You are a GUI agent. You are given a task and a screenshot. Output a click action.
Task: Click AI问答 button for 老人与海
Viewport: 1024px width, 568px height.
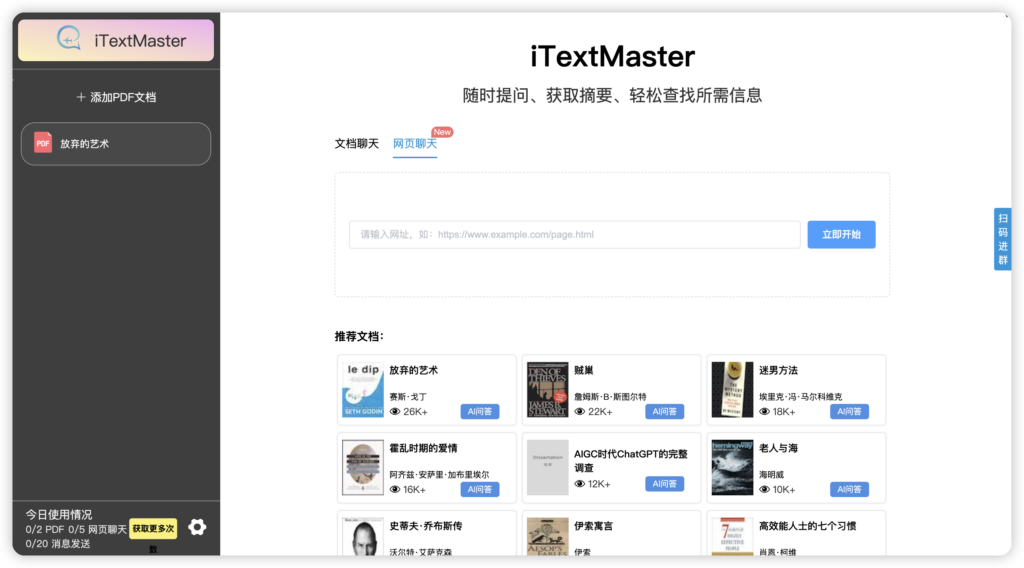[x=850, y=489]
